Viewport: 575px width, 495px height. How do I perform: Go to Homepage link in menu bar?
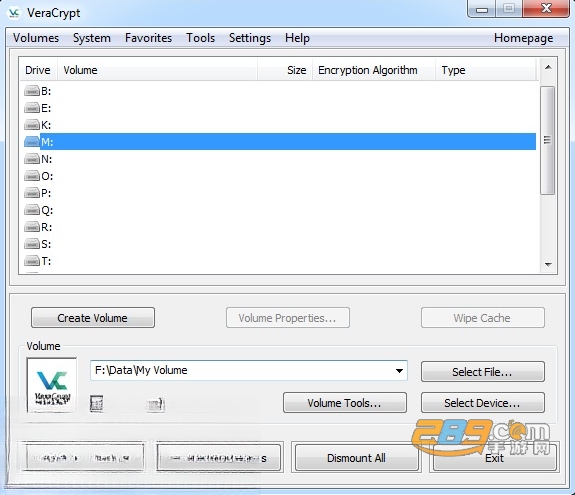pyautogui.click(x=523, y=38)
